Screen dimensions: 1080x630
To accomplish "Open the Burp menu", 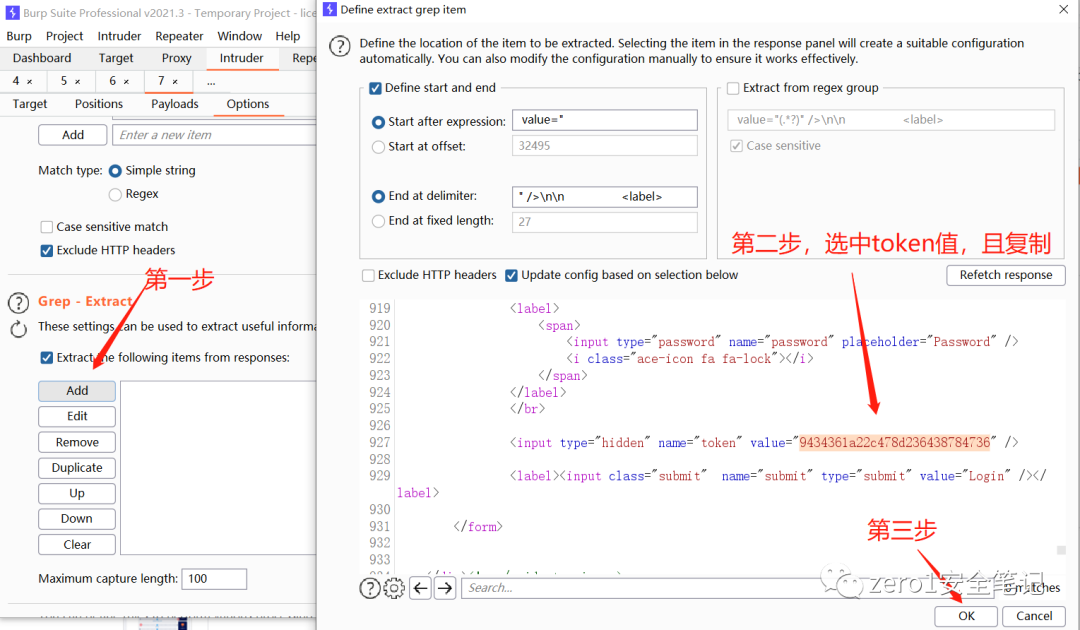I will click(x=19, y=36).
